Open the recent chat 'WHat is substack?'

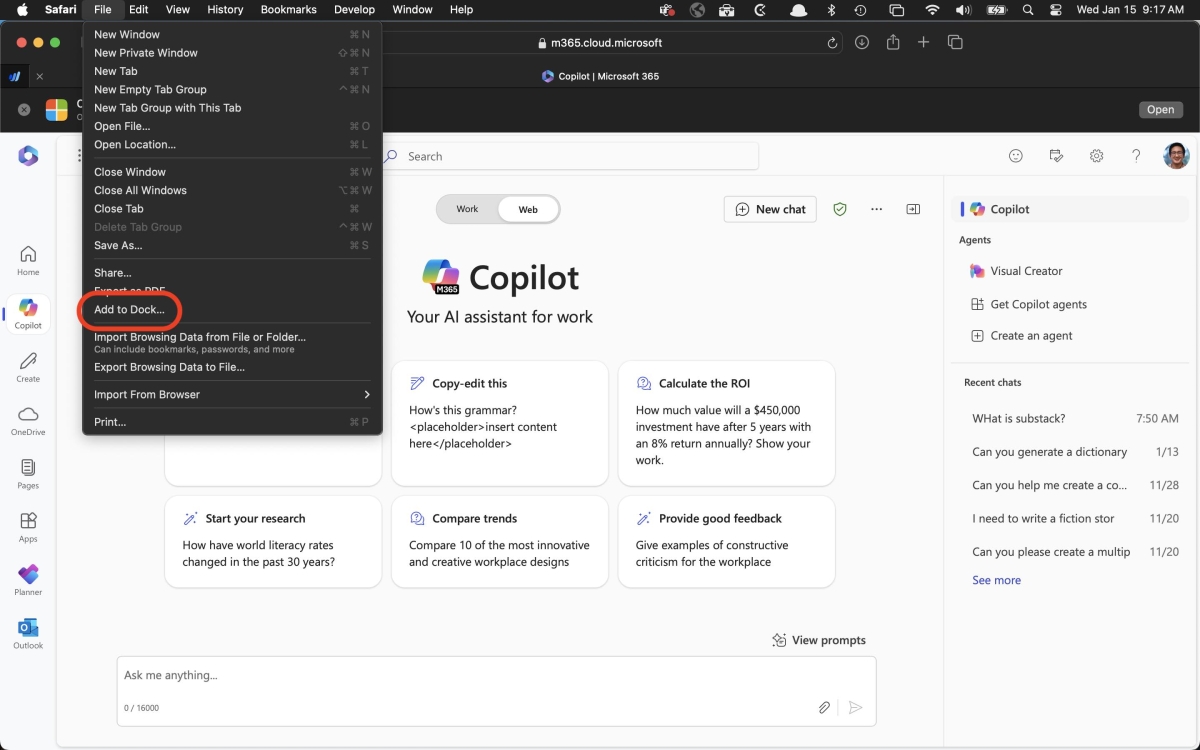coord(1075,419)
